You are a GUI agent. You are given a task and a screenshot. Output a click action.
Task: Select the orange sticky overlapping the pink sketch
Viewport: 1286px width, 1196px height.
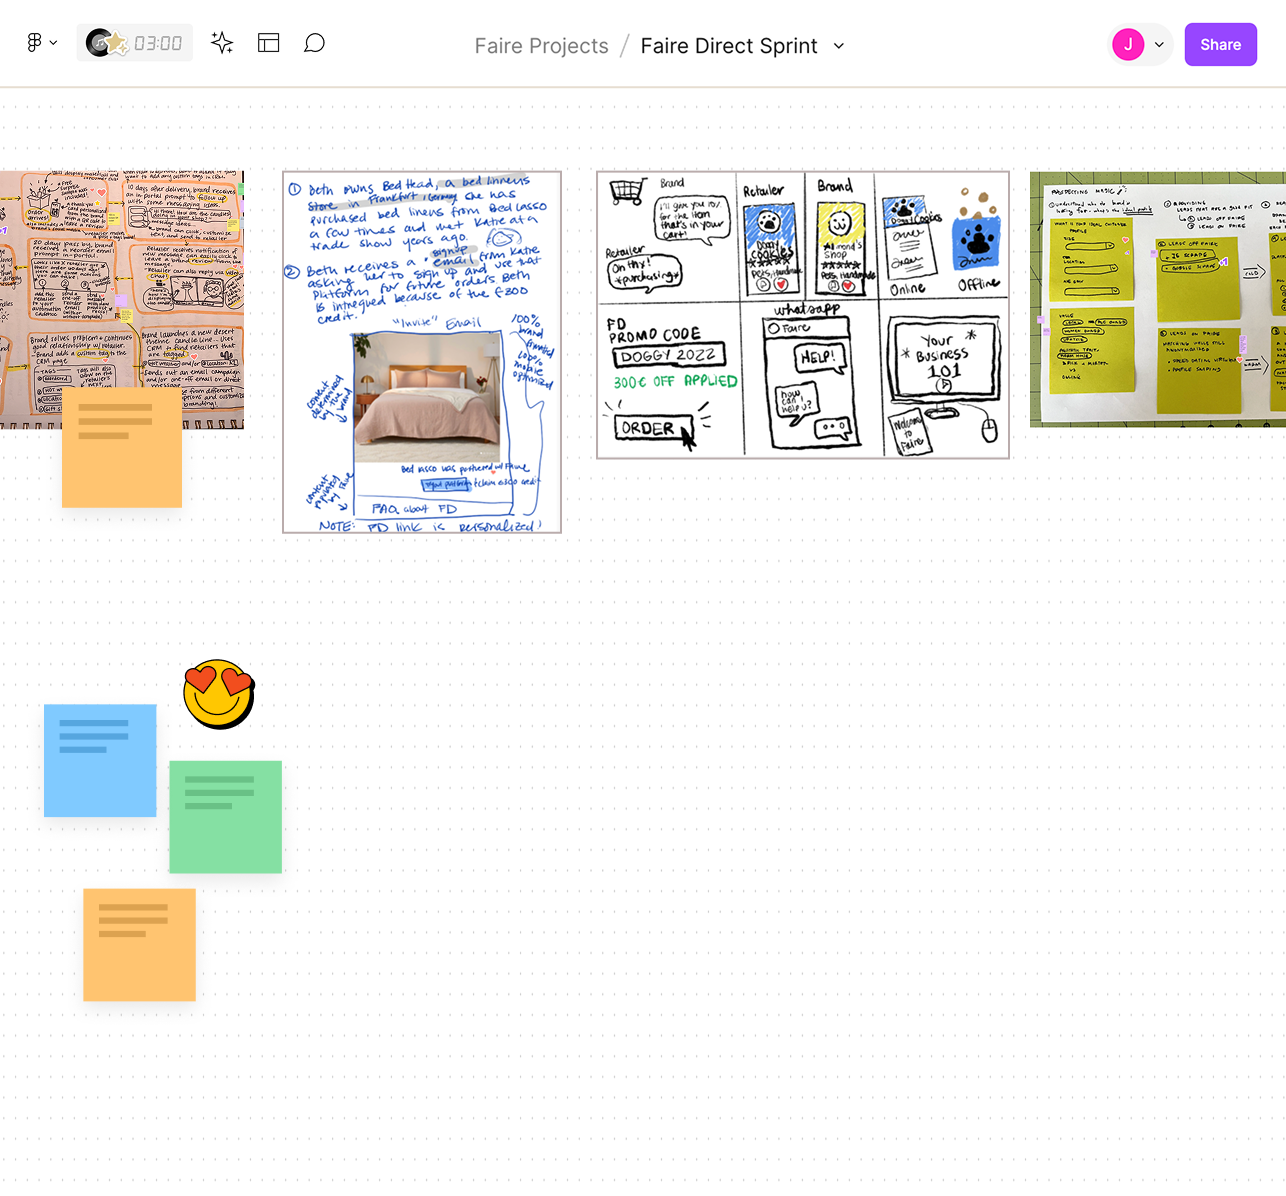122,448
